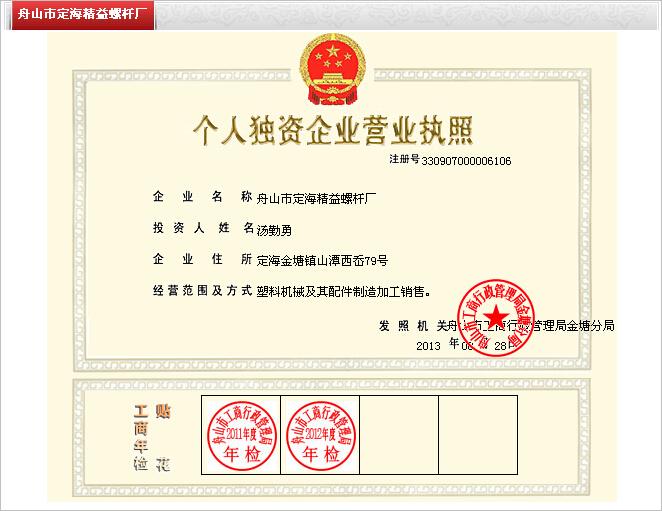The image size is (662, 511).
Task: Click the 经营范围及方式 label
Action: [201, 292]
